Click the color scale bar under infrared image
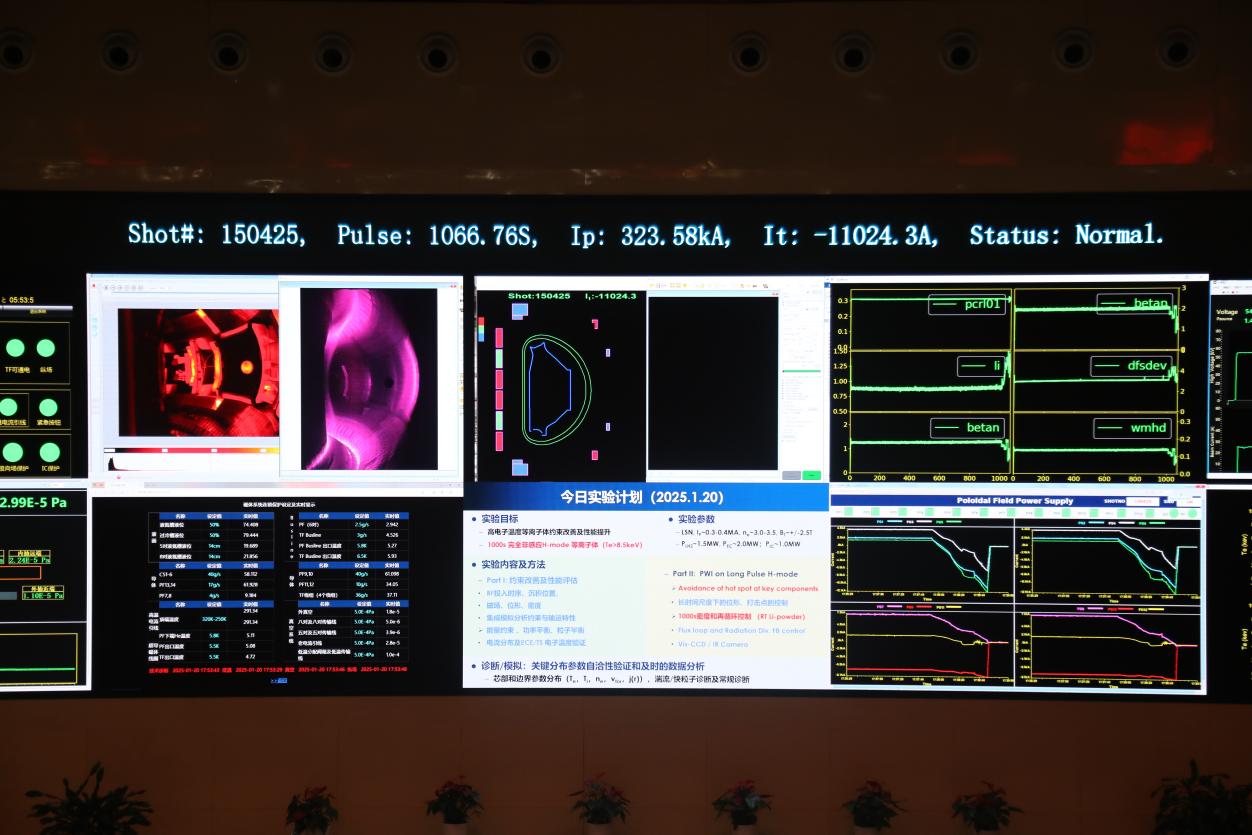Screen dimensions: 1252x835 tap(190, 450)
